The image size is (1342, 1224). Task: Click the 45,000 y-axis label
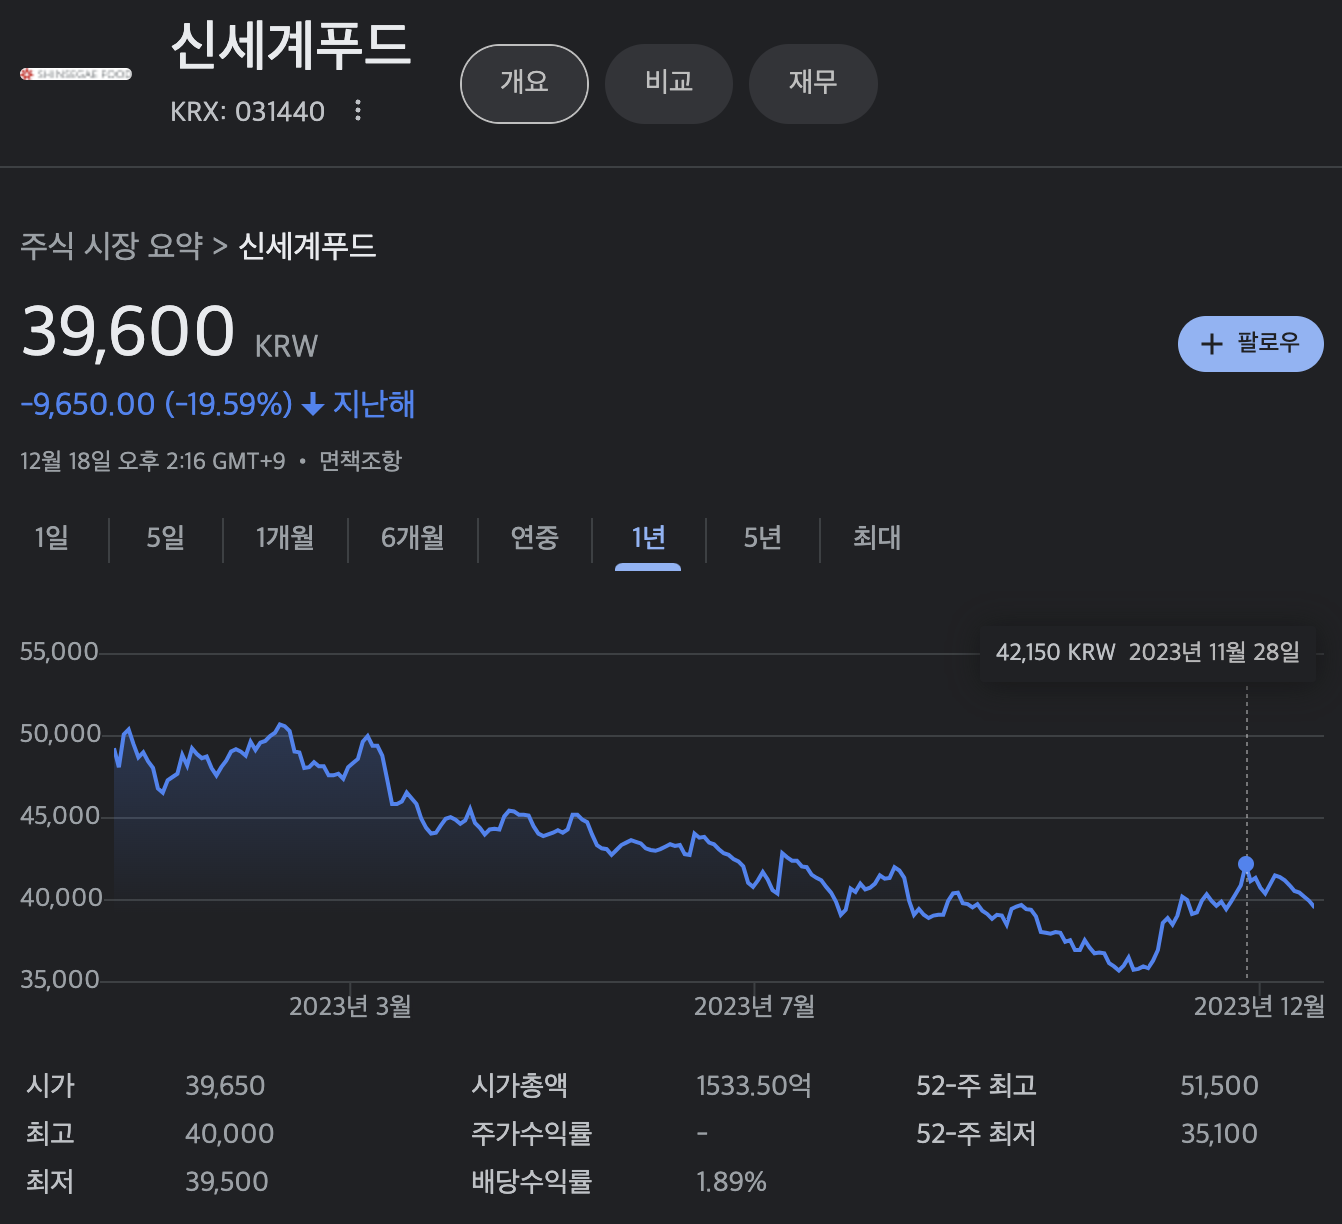pos(60,816)
